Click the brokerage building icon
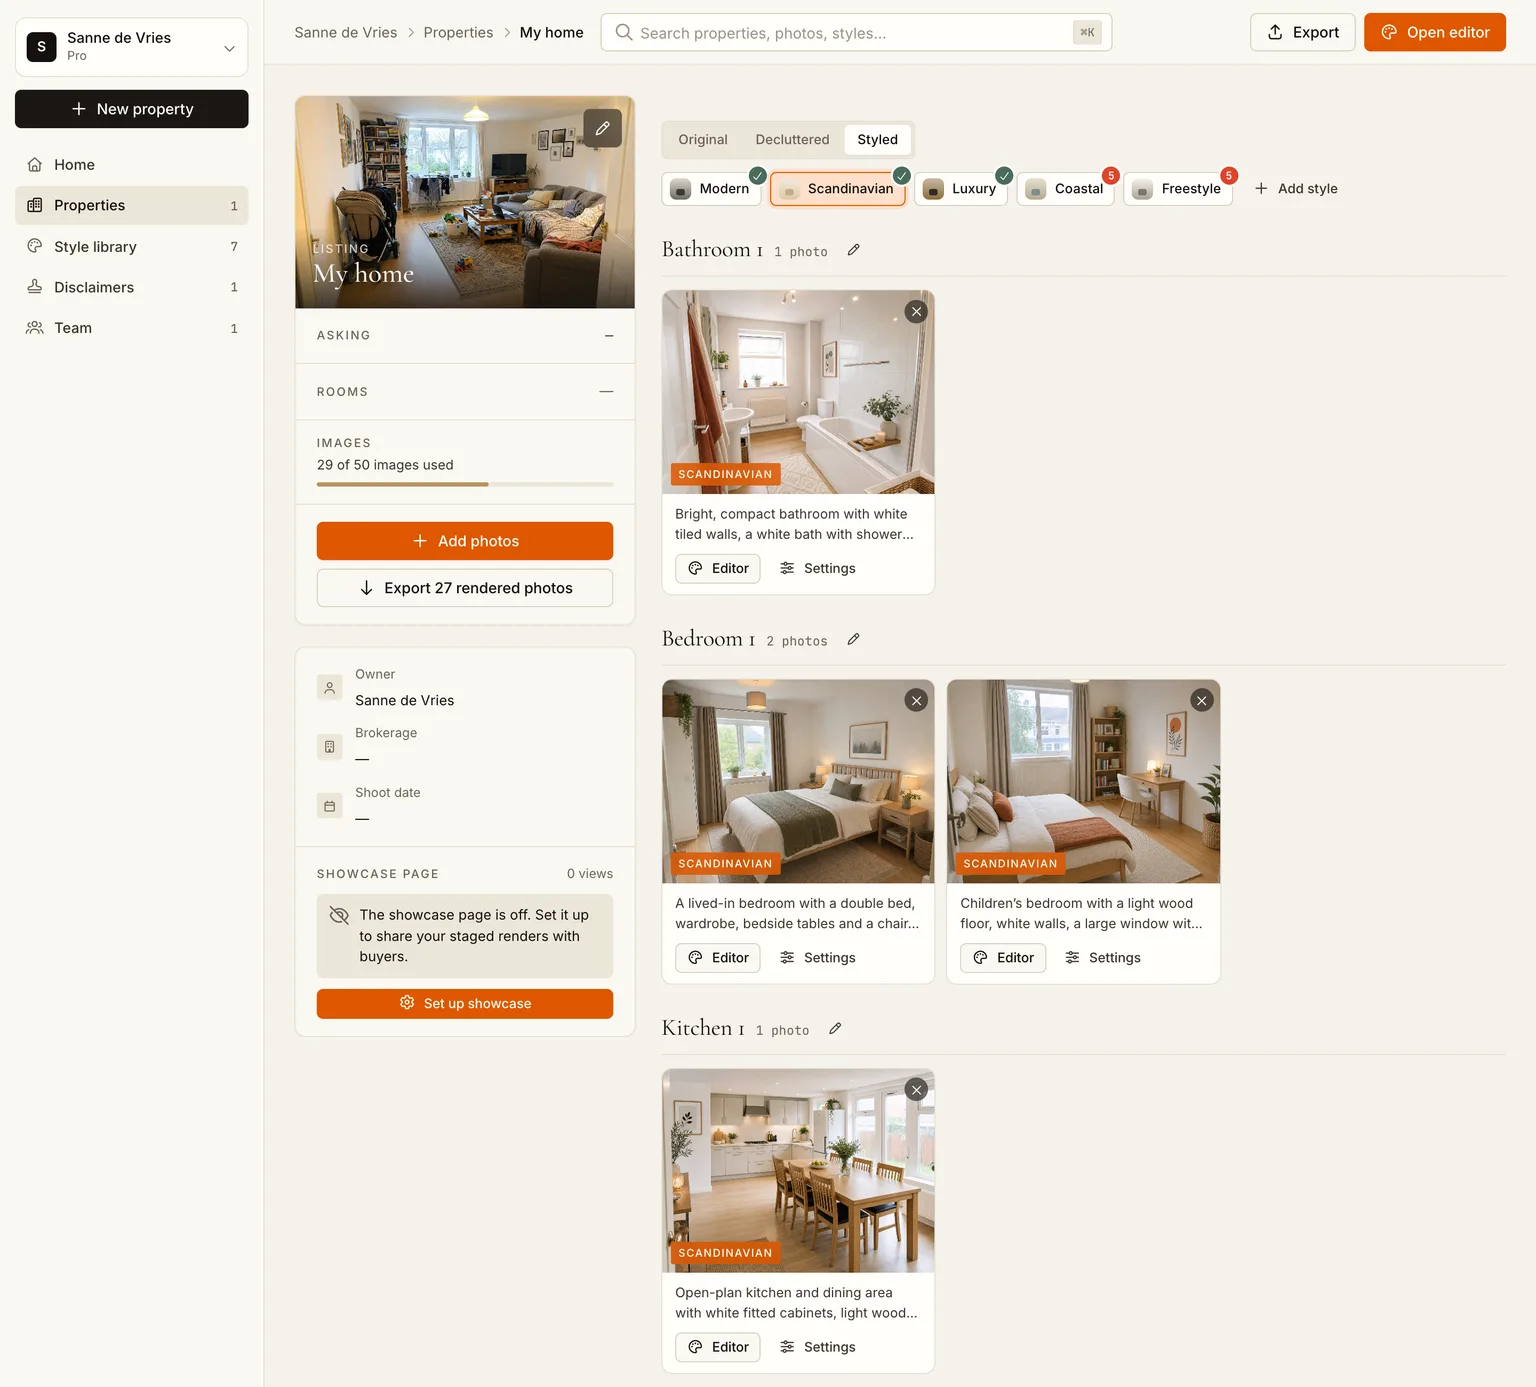This screenshot has height=1387, width=1536. click(x=330, y=747)
